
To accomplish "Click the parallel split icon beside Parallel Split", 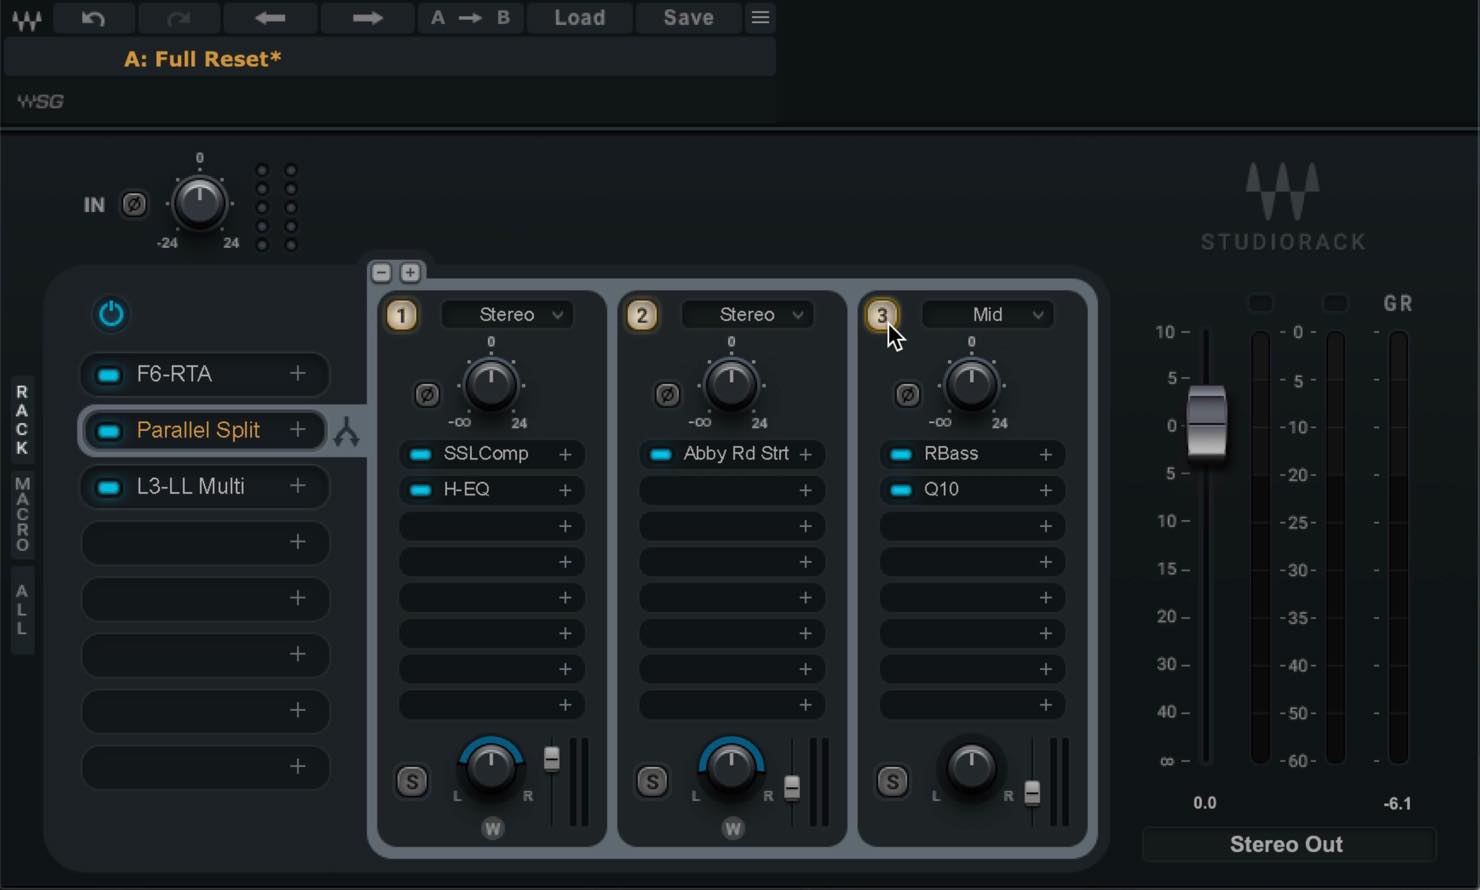I will pyautogui.click(x=346, y=433).
